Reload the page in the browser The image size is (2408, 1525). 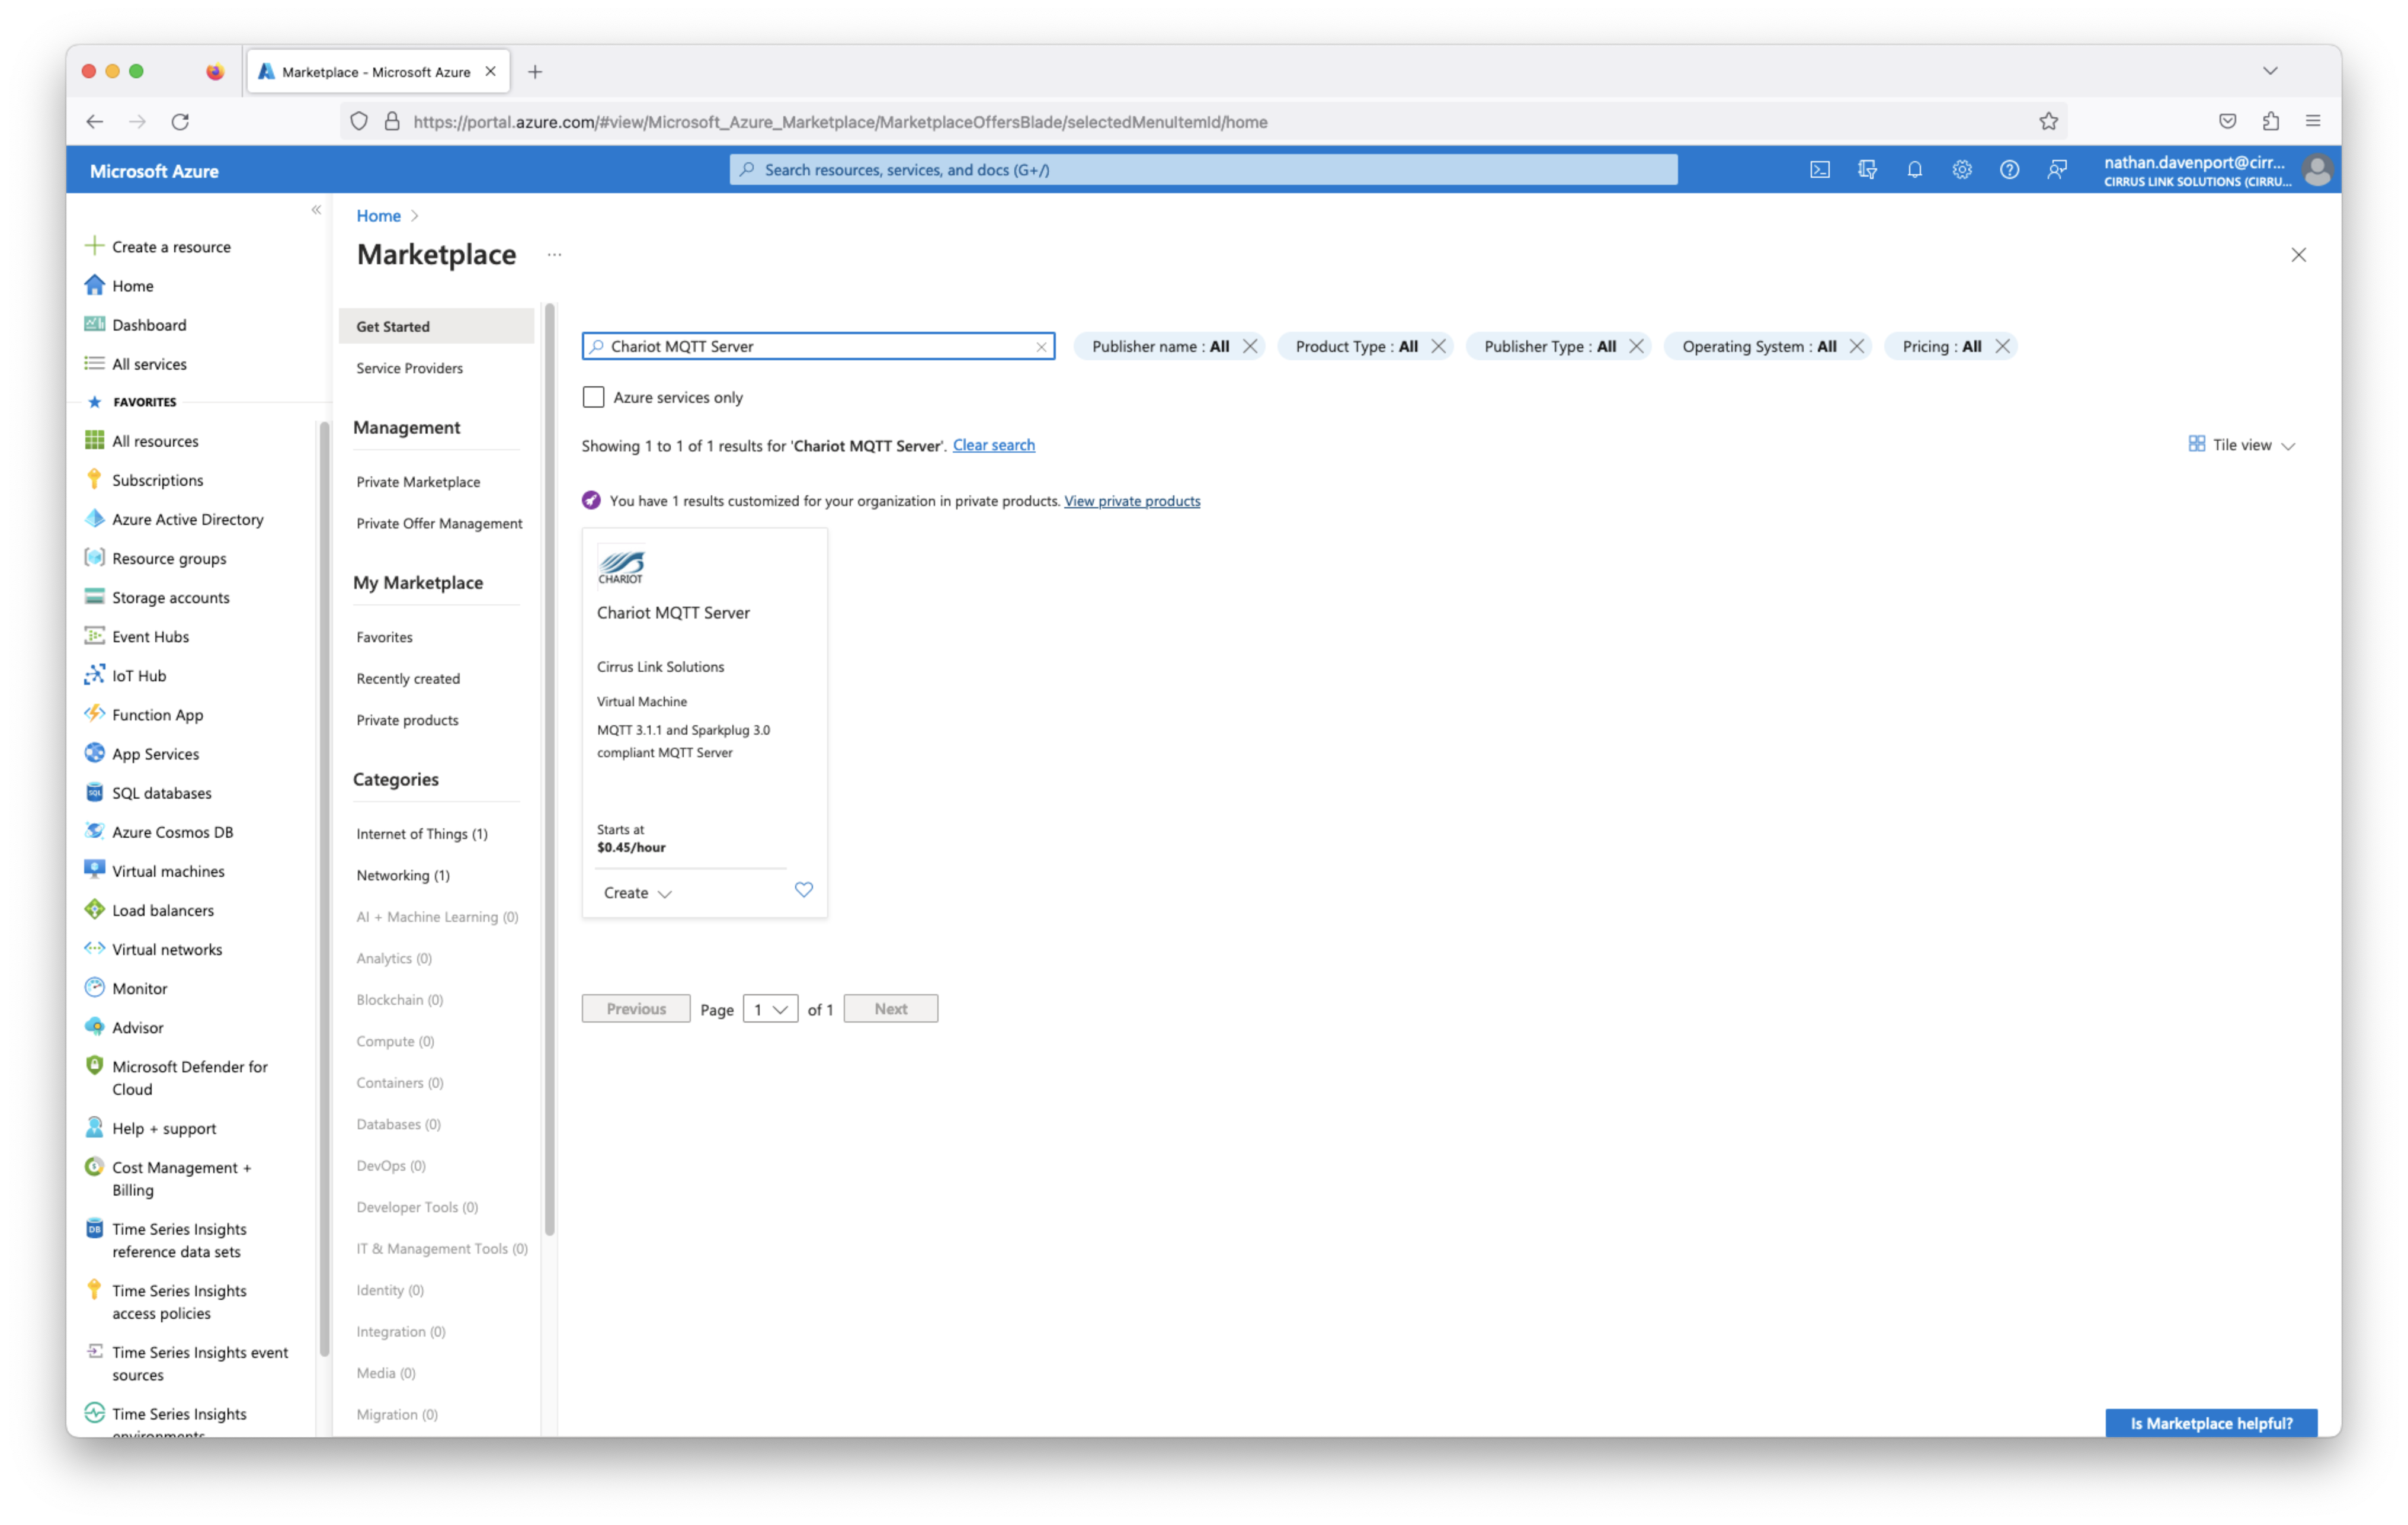(180, 121)
